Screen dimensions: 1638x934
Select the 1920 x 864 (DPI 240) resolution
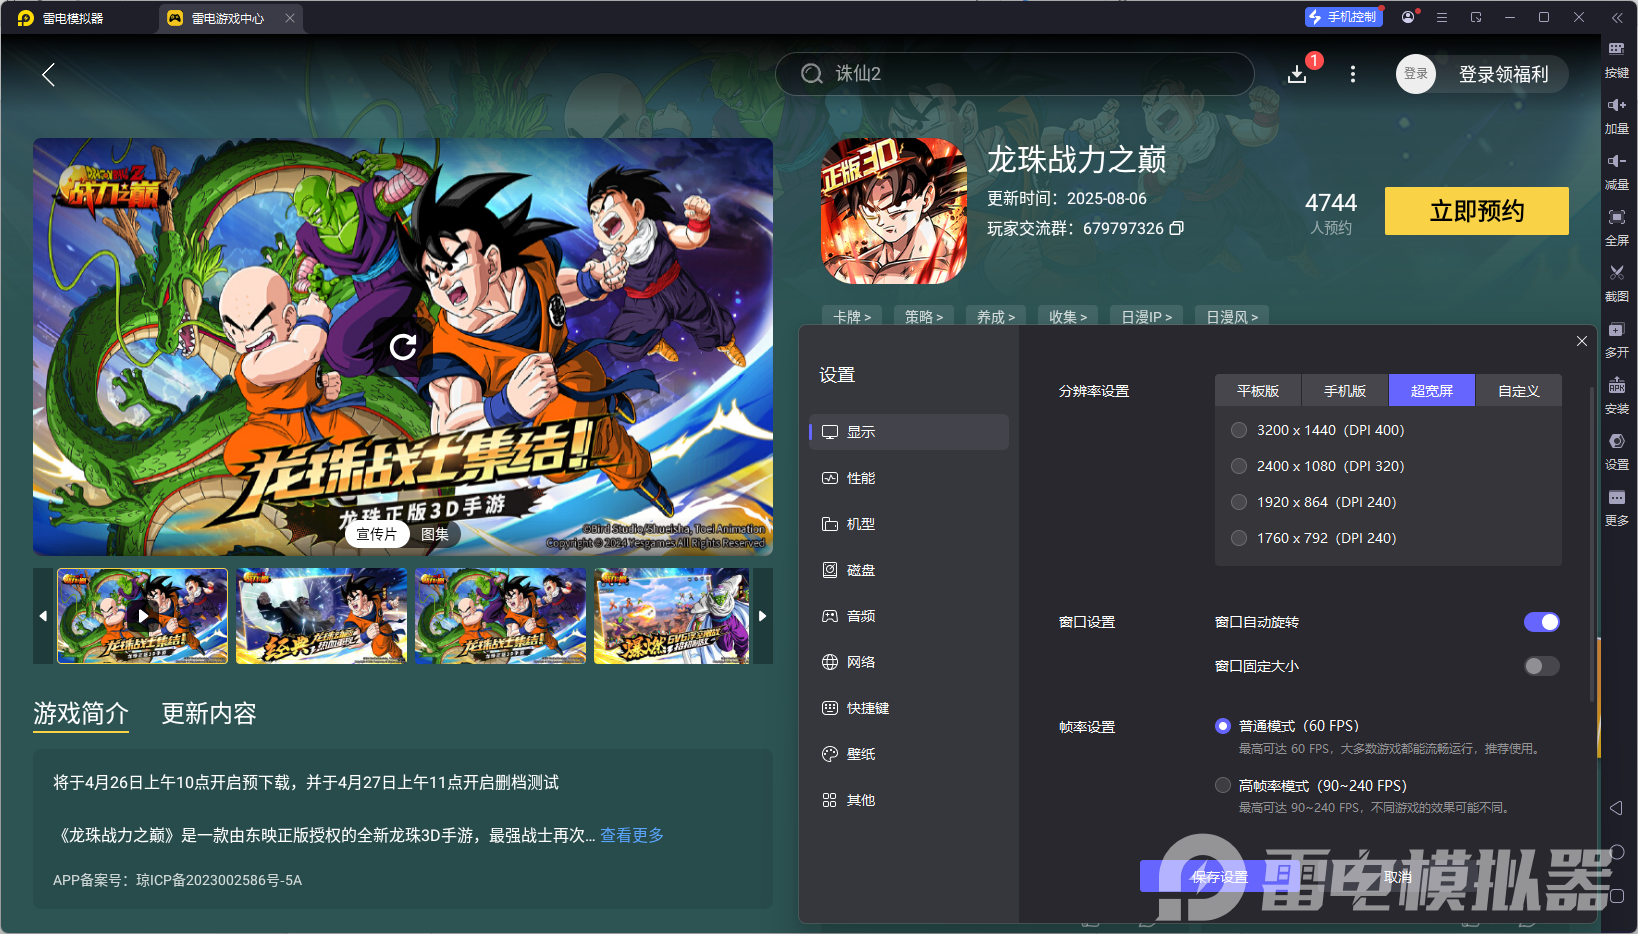(x=1239, y=502)
